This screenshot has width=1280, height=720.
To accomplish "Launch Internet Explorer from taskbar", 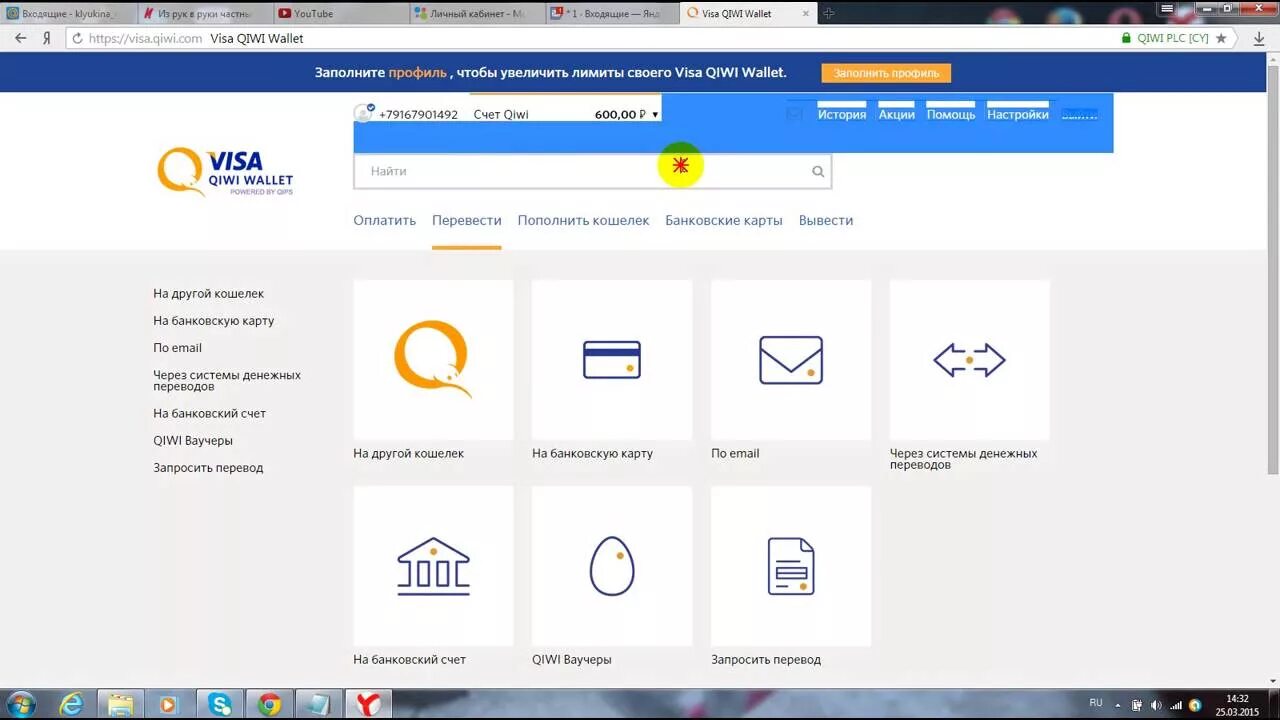I will [71, 704].
